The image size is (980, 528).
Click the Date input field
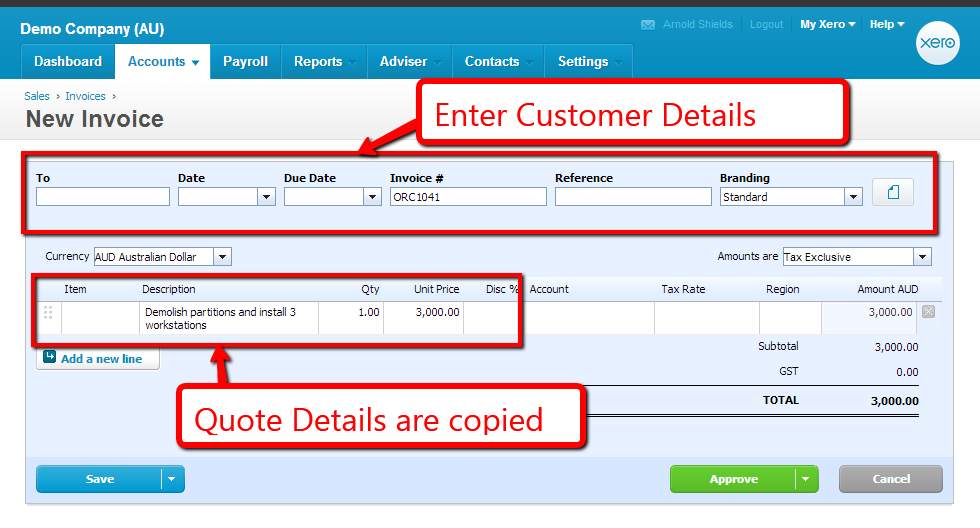pyautogui.click(x=218, y=197)
